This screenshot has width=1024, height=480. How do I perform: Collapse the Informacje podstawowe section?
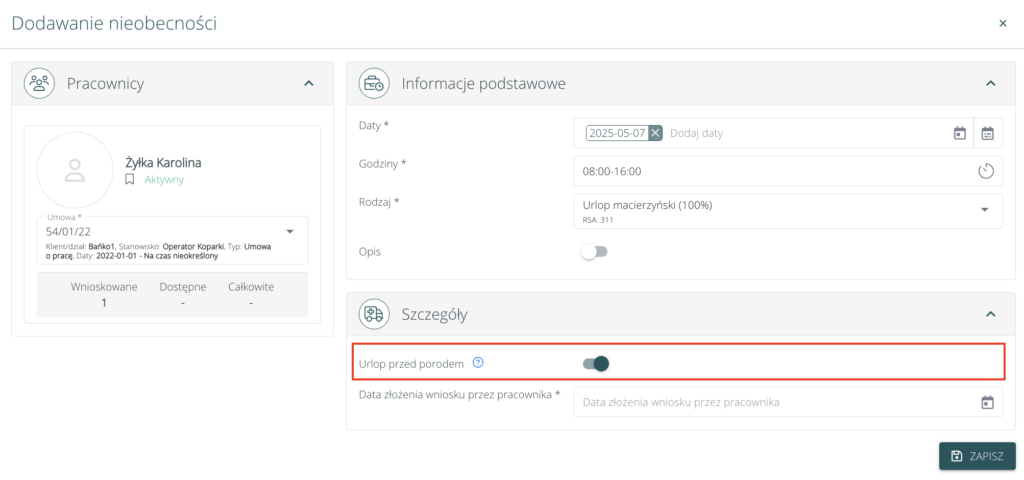coord(990,84)
